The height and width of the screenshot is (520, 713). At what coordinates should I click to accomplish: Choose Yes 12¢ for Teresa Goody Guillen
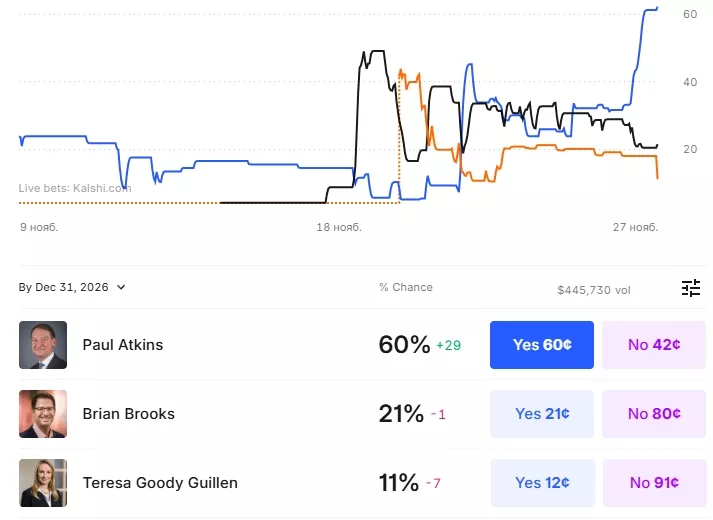click(x=541, y=483)
